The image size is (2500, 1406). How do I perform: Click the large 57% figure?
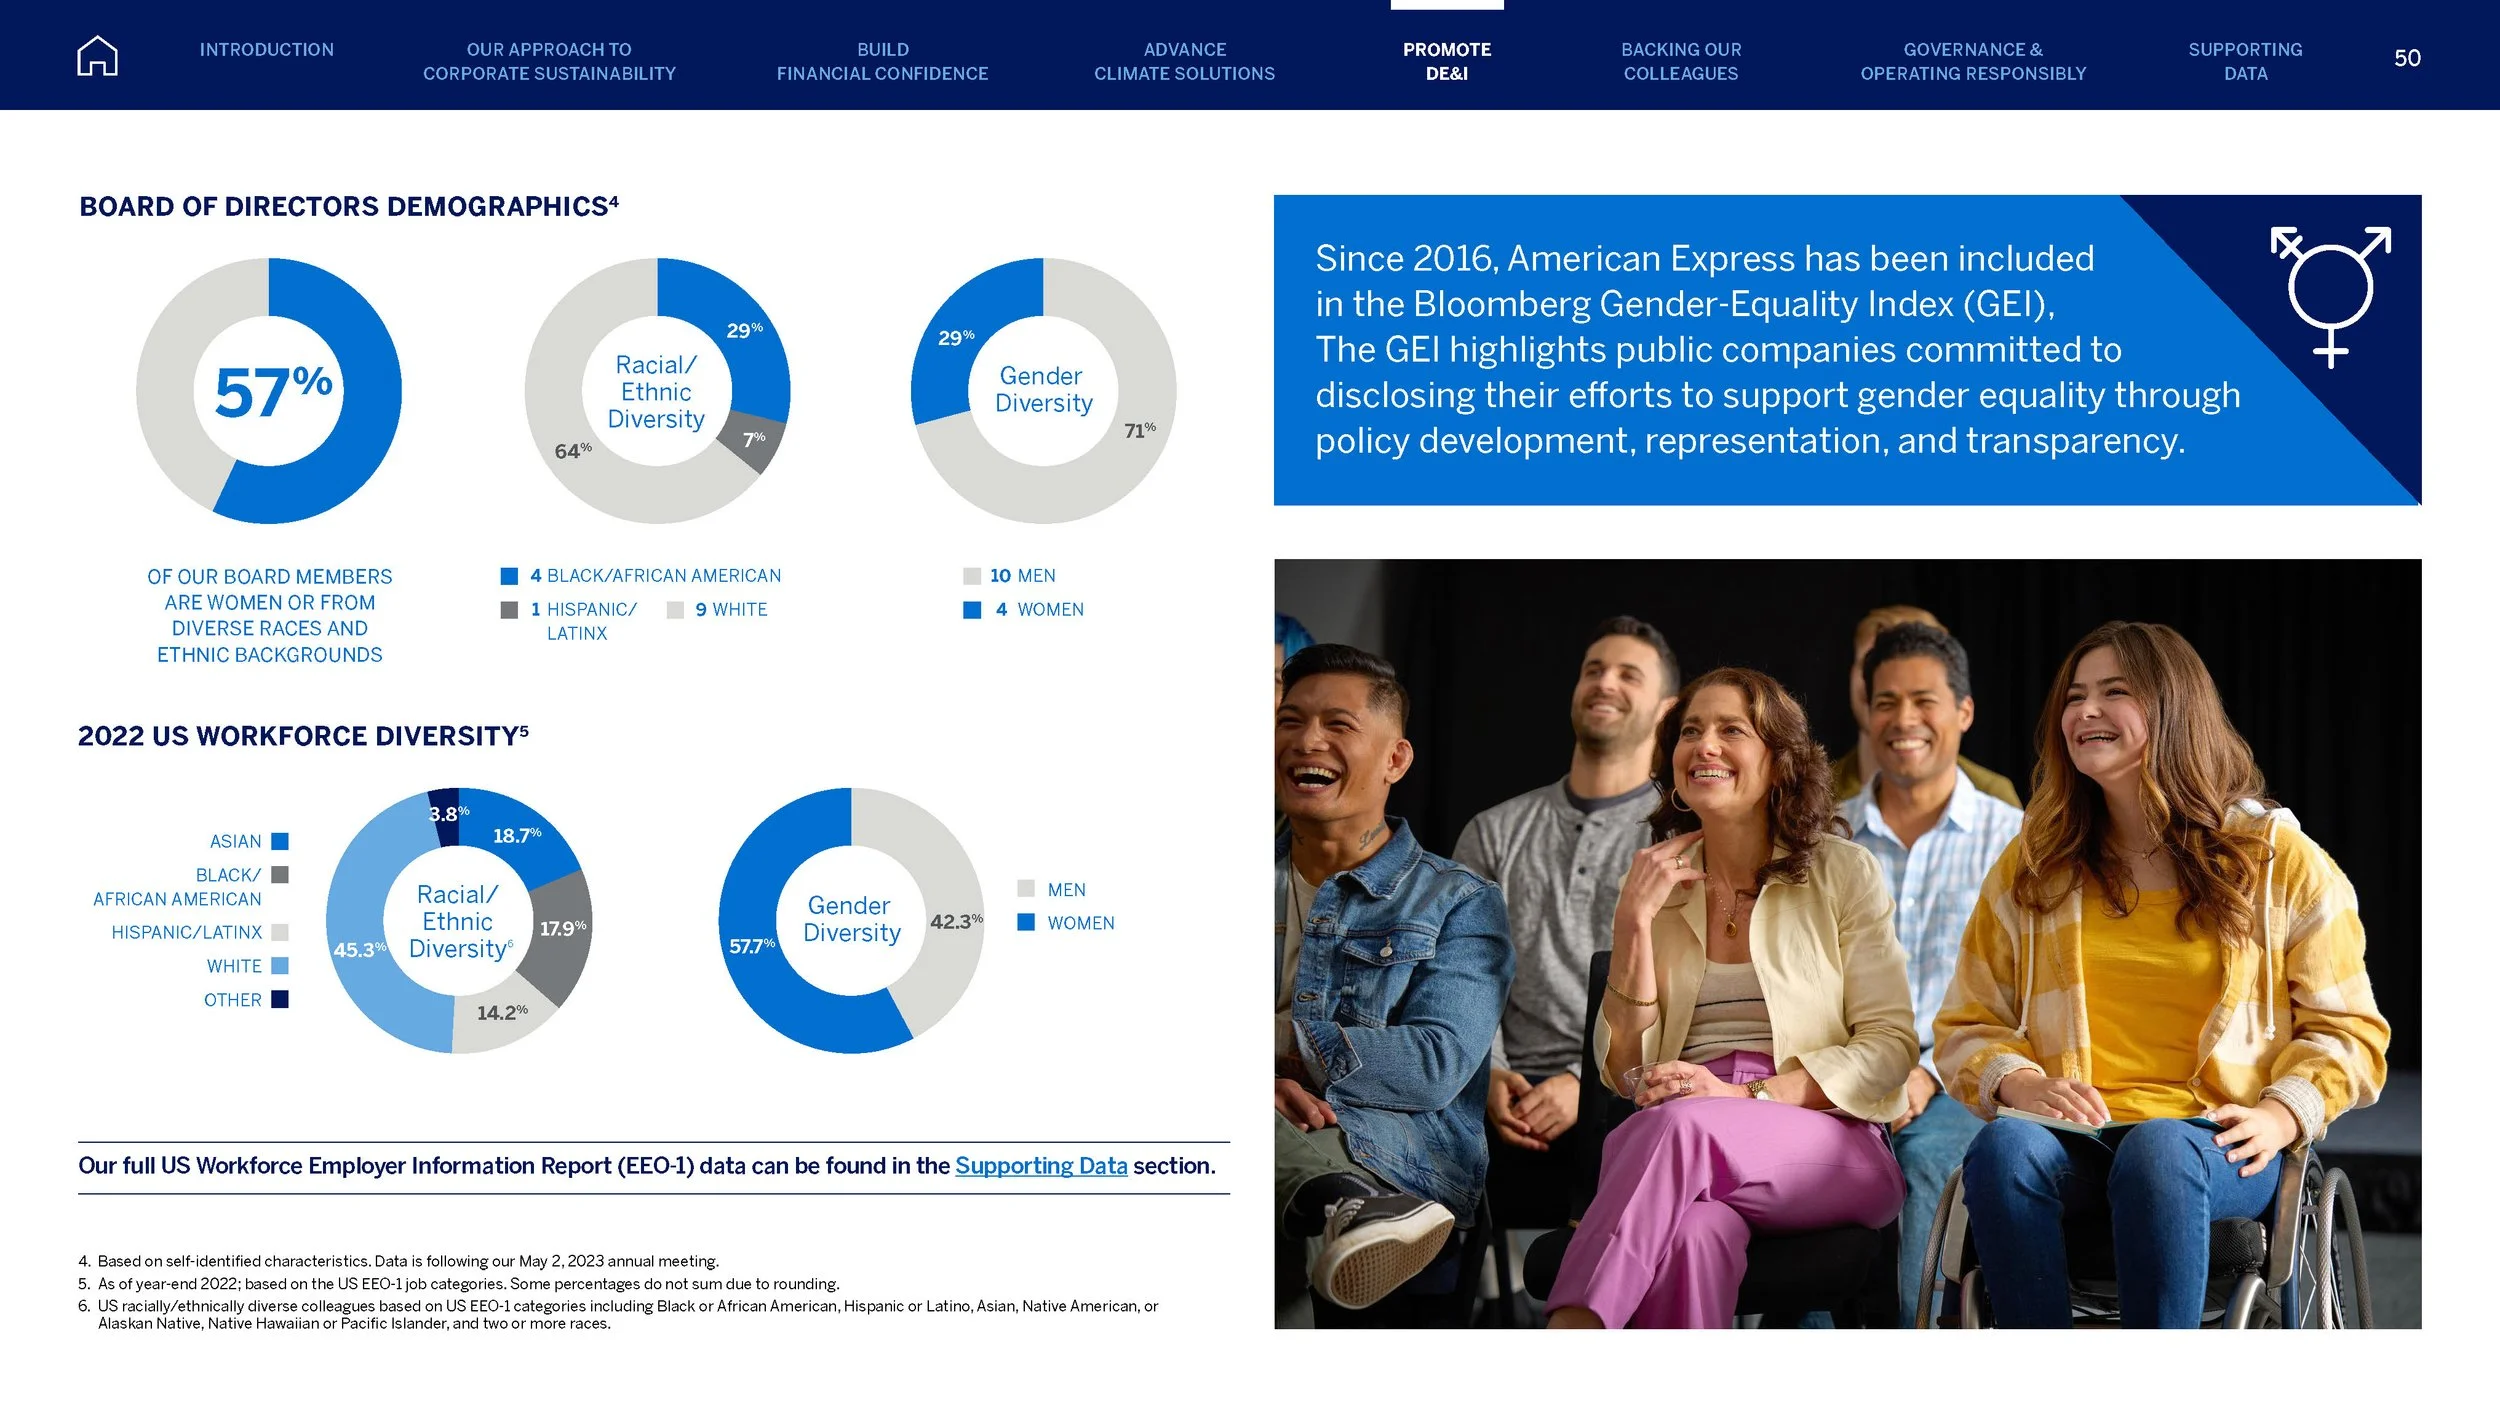point(273,391)
